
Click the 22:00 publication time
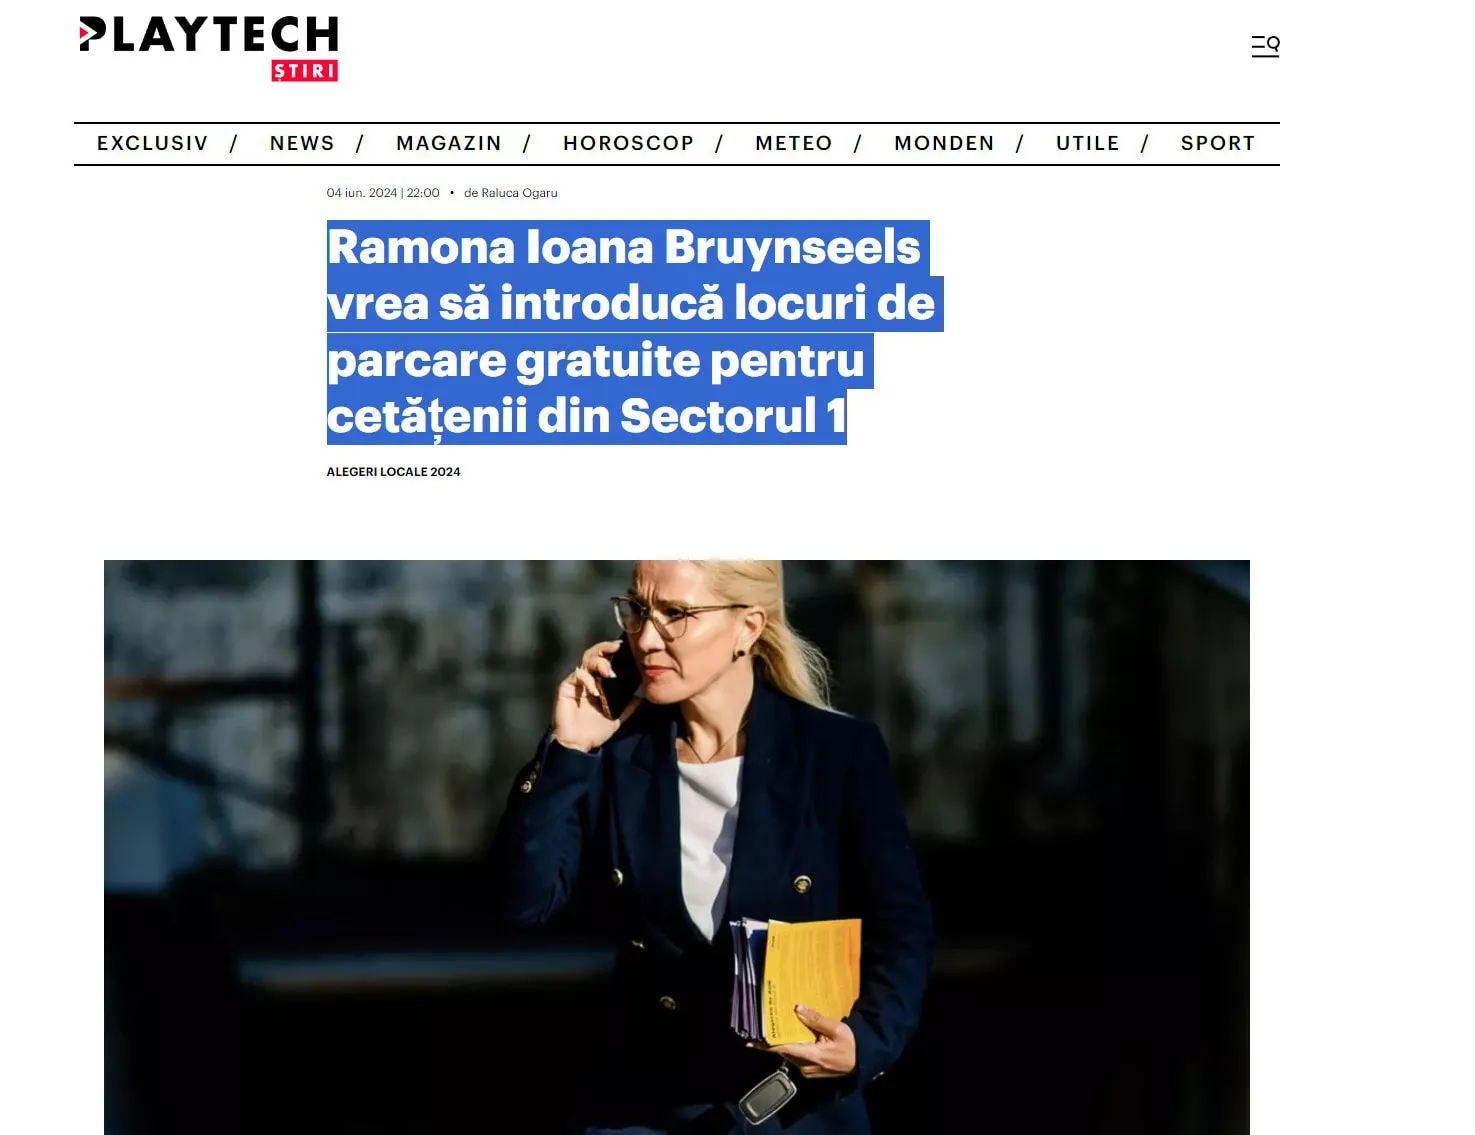point(423,193)
